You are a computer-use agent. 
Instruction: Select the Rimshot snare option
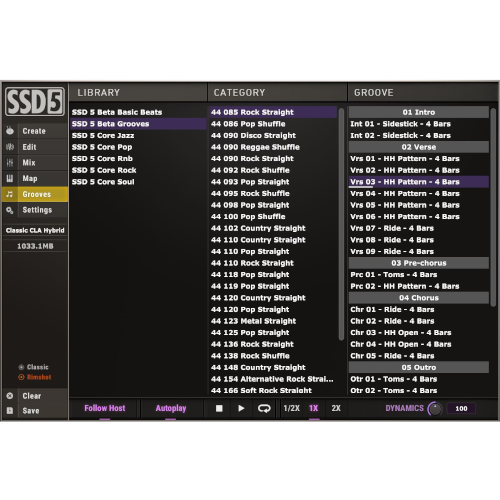pos(35,377)
